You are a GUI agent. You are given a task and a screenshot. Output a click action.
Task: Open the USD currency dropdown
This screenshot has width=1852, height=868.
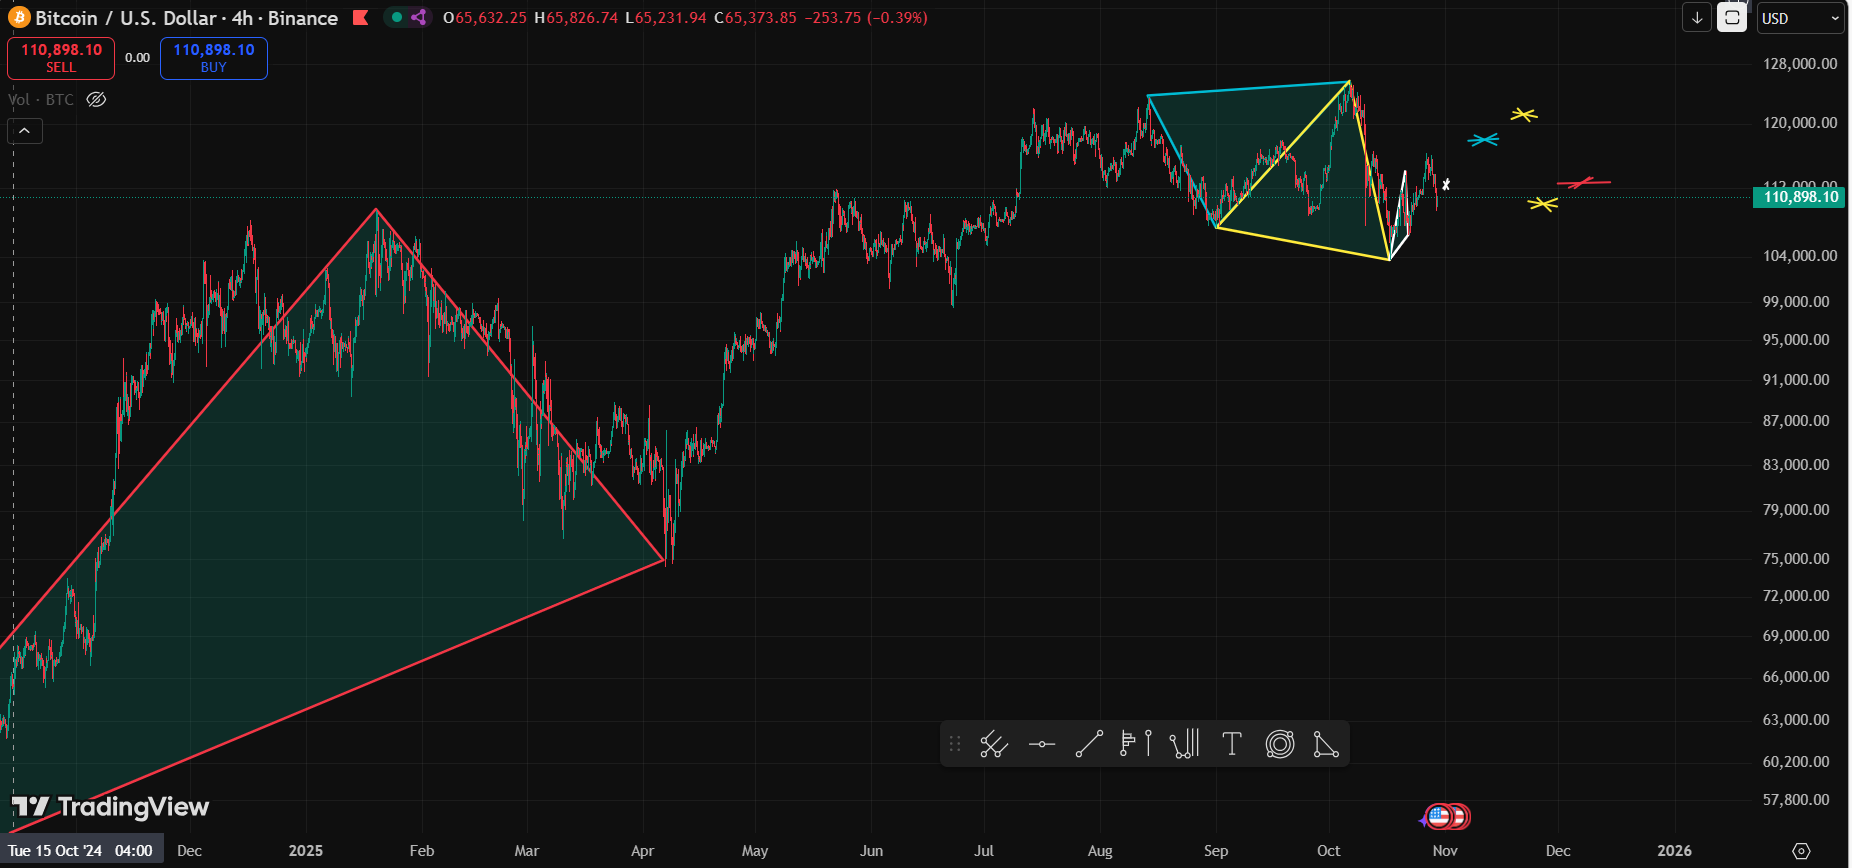(1801, 18)
